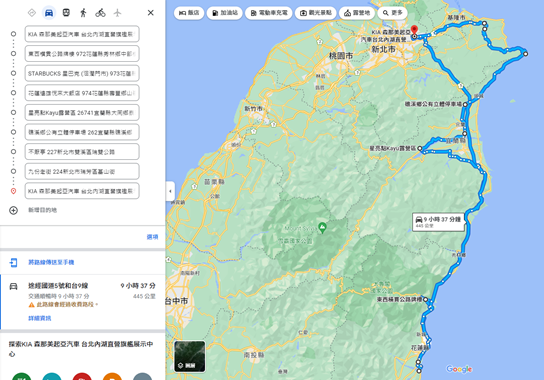Click the 飯店 hotels filter chip
Viewport: 544px width, 380px height.
[x=189, y=13]
